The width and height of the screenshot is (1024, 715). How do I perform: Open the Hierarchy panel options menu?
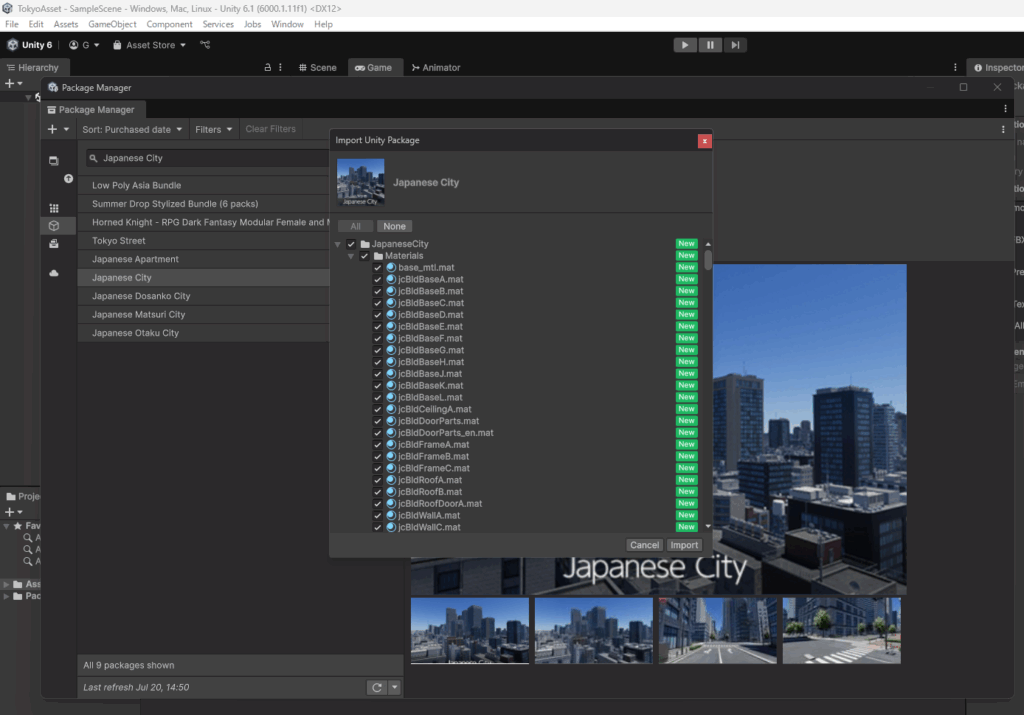tap(280, 67)
